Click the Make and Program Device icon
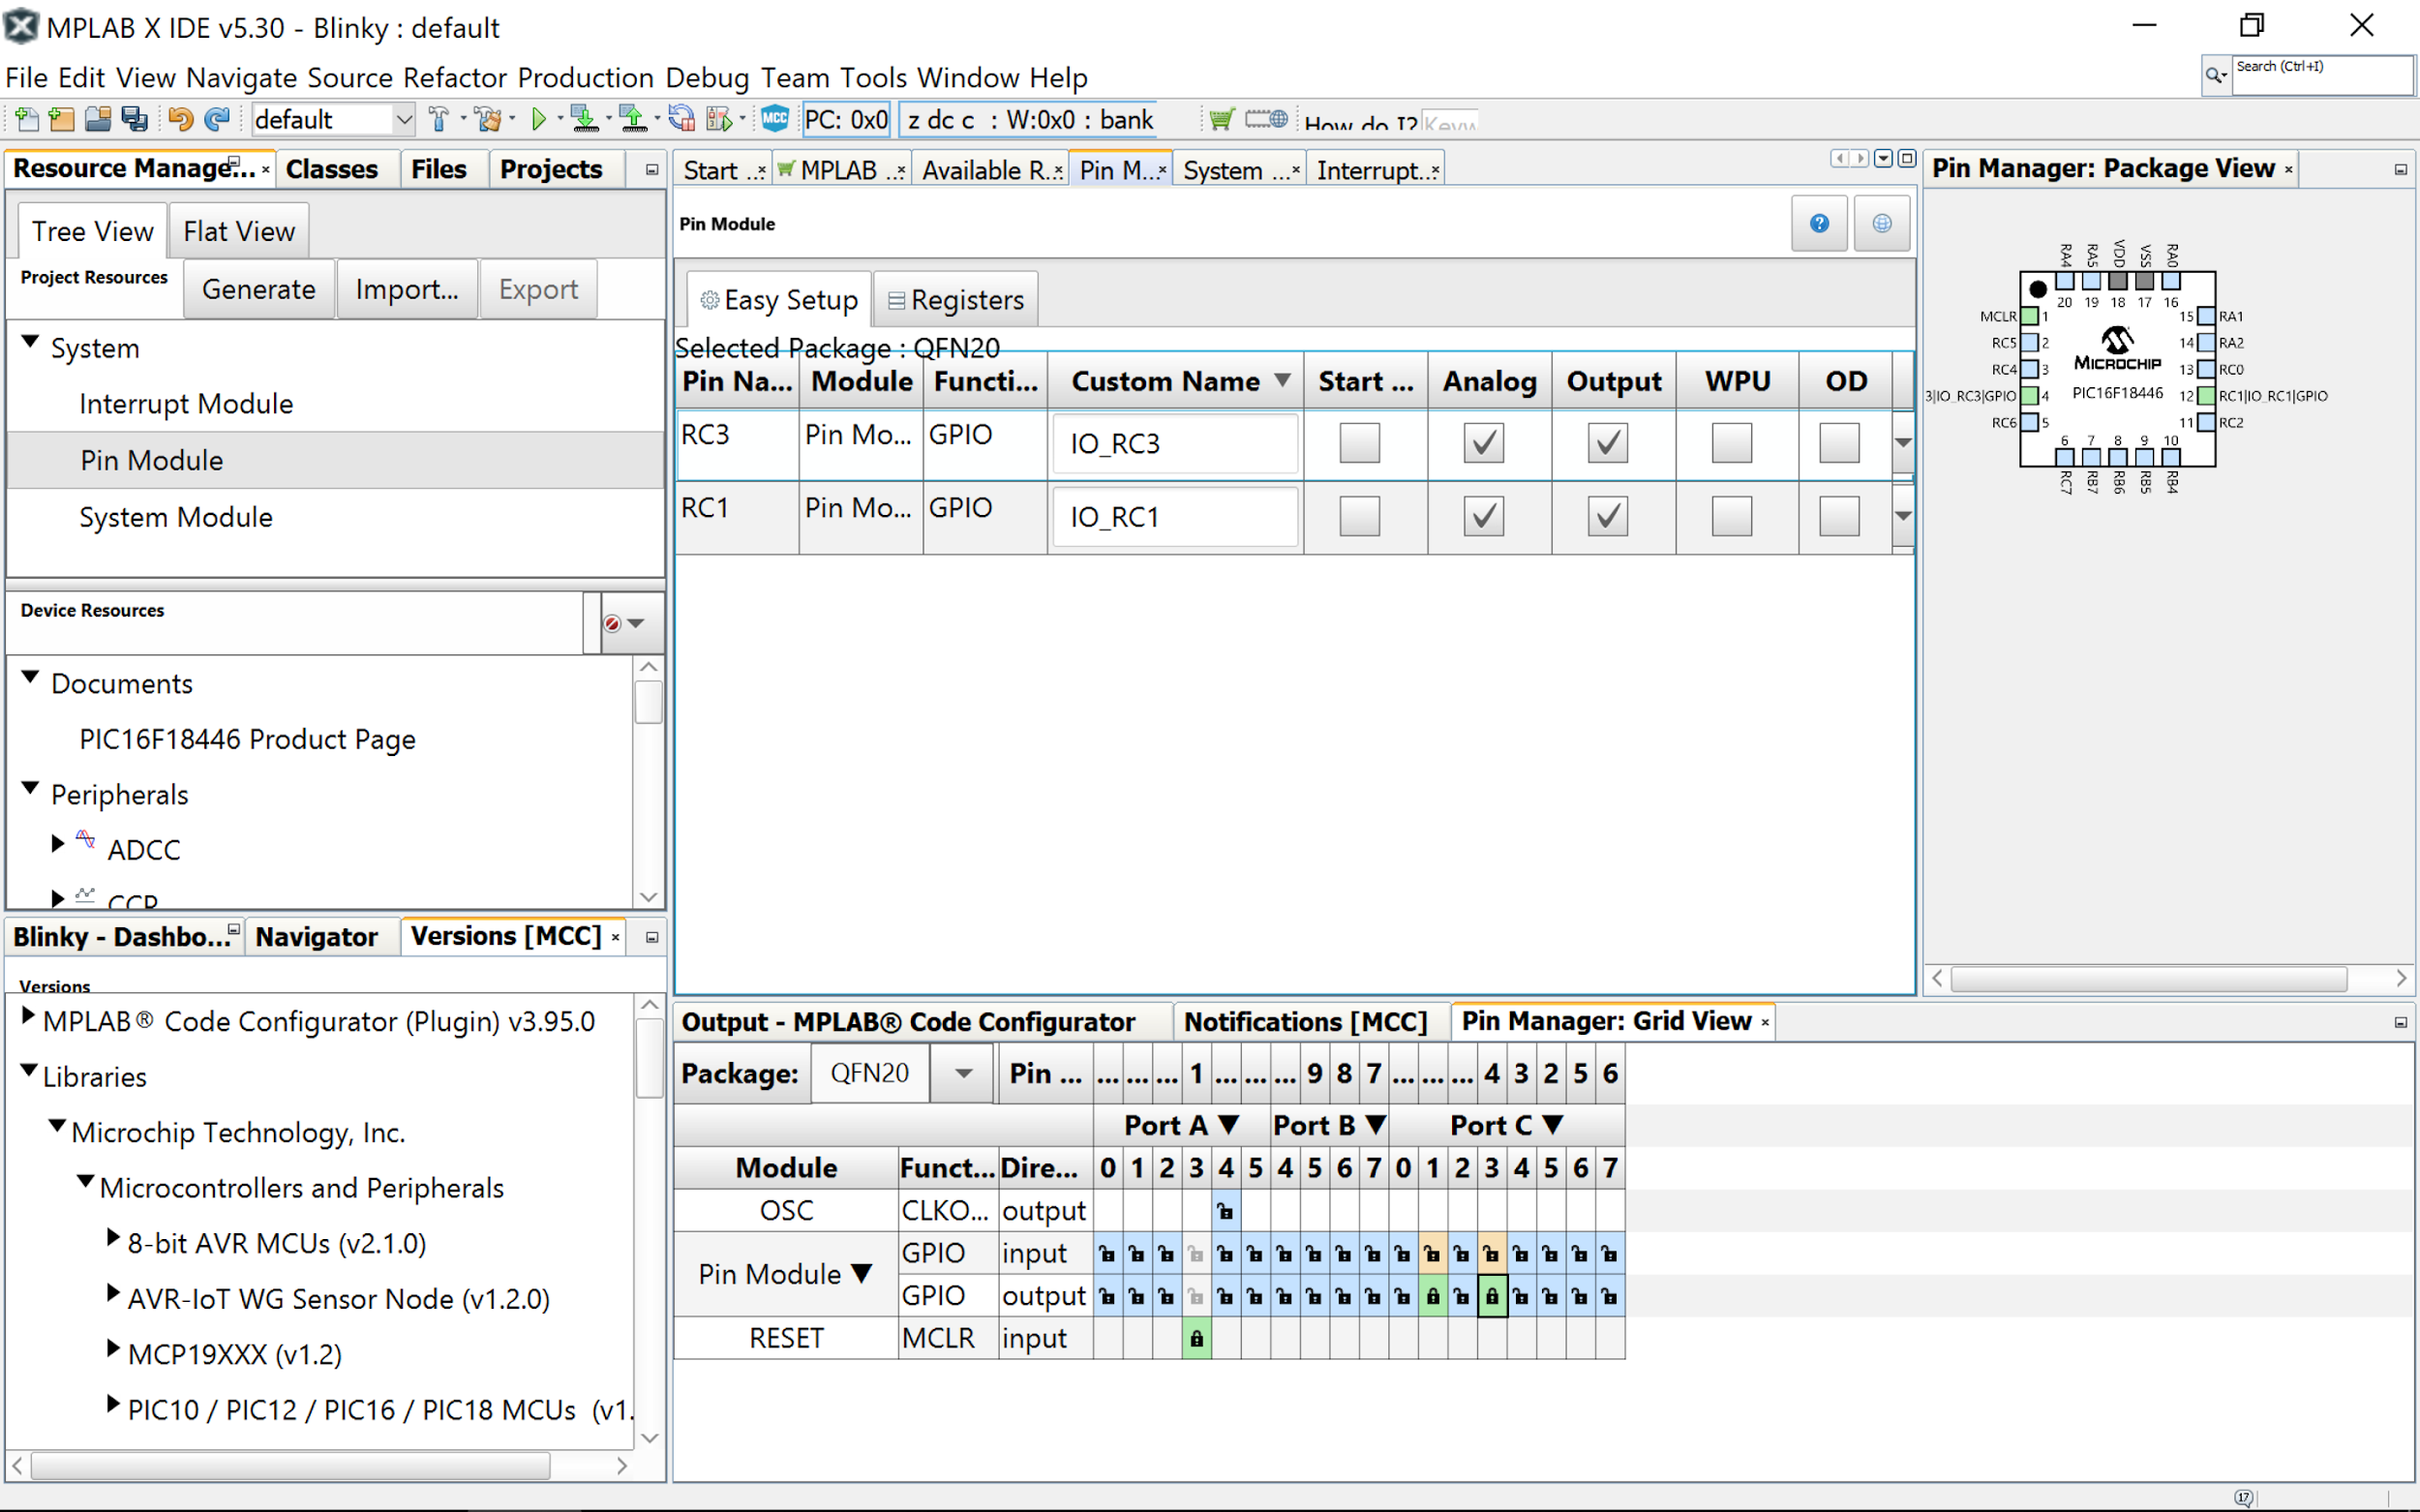2420x1512 pixels. click(x=584, y=120)
